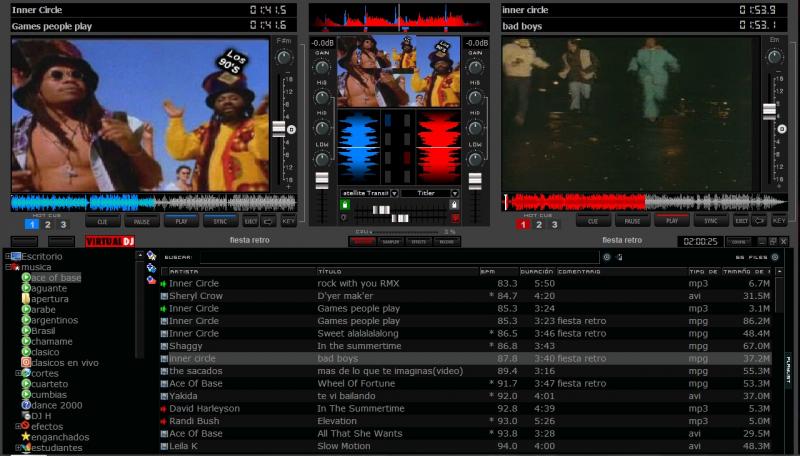Image resolution: width=800 pixels, height=456 pixels.
Task: Activate hot cue 1 on left deck
Action: click(x=32, y=224)
